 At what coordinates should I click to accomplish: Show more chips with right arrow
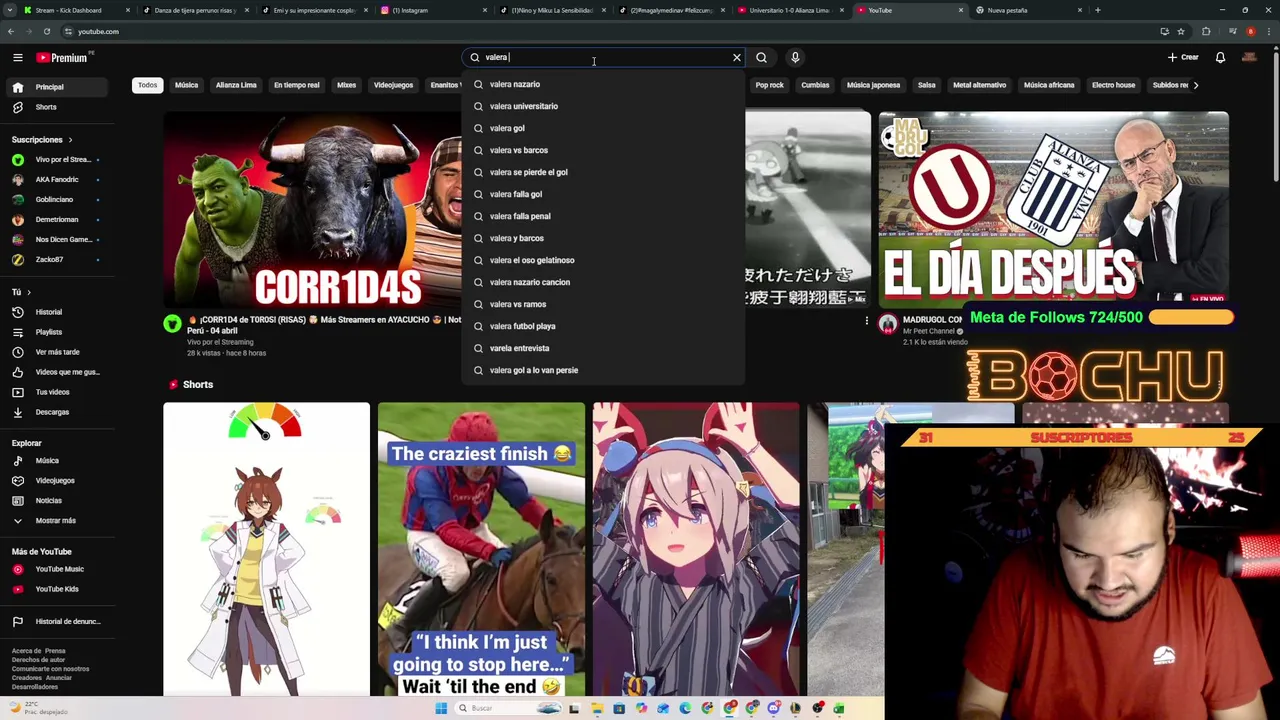tap(1196, 85)
